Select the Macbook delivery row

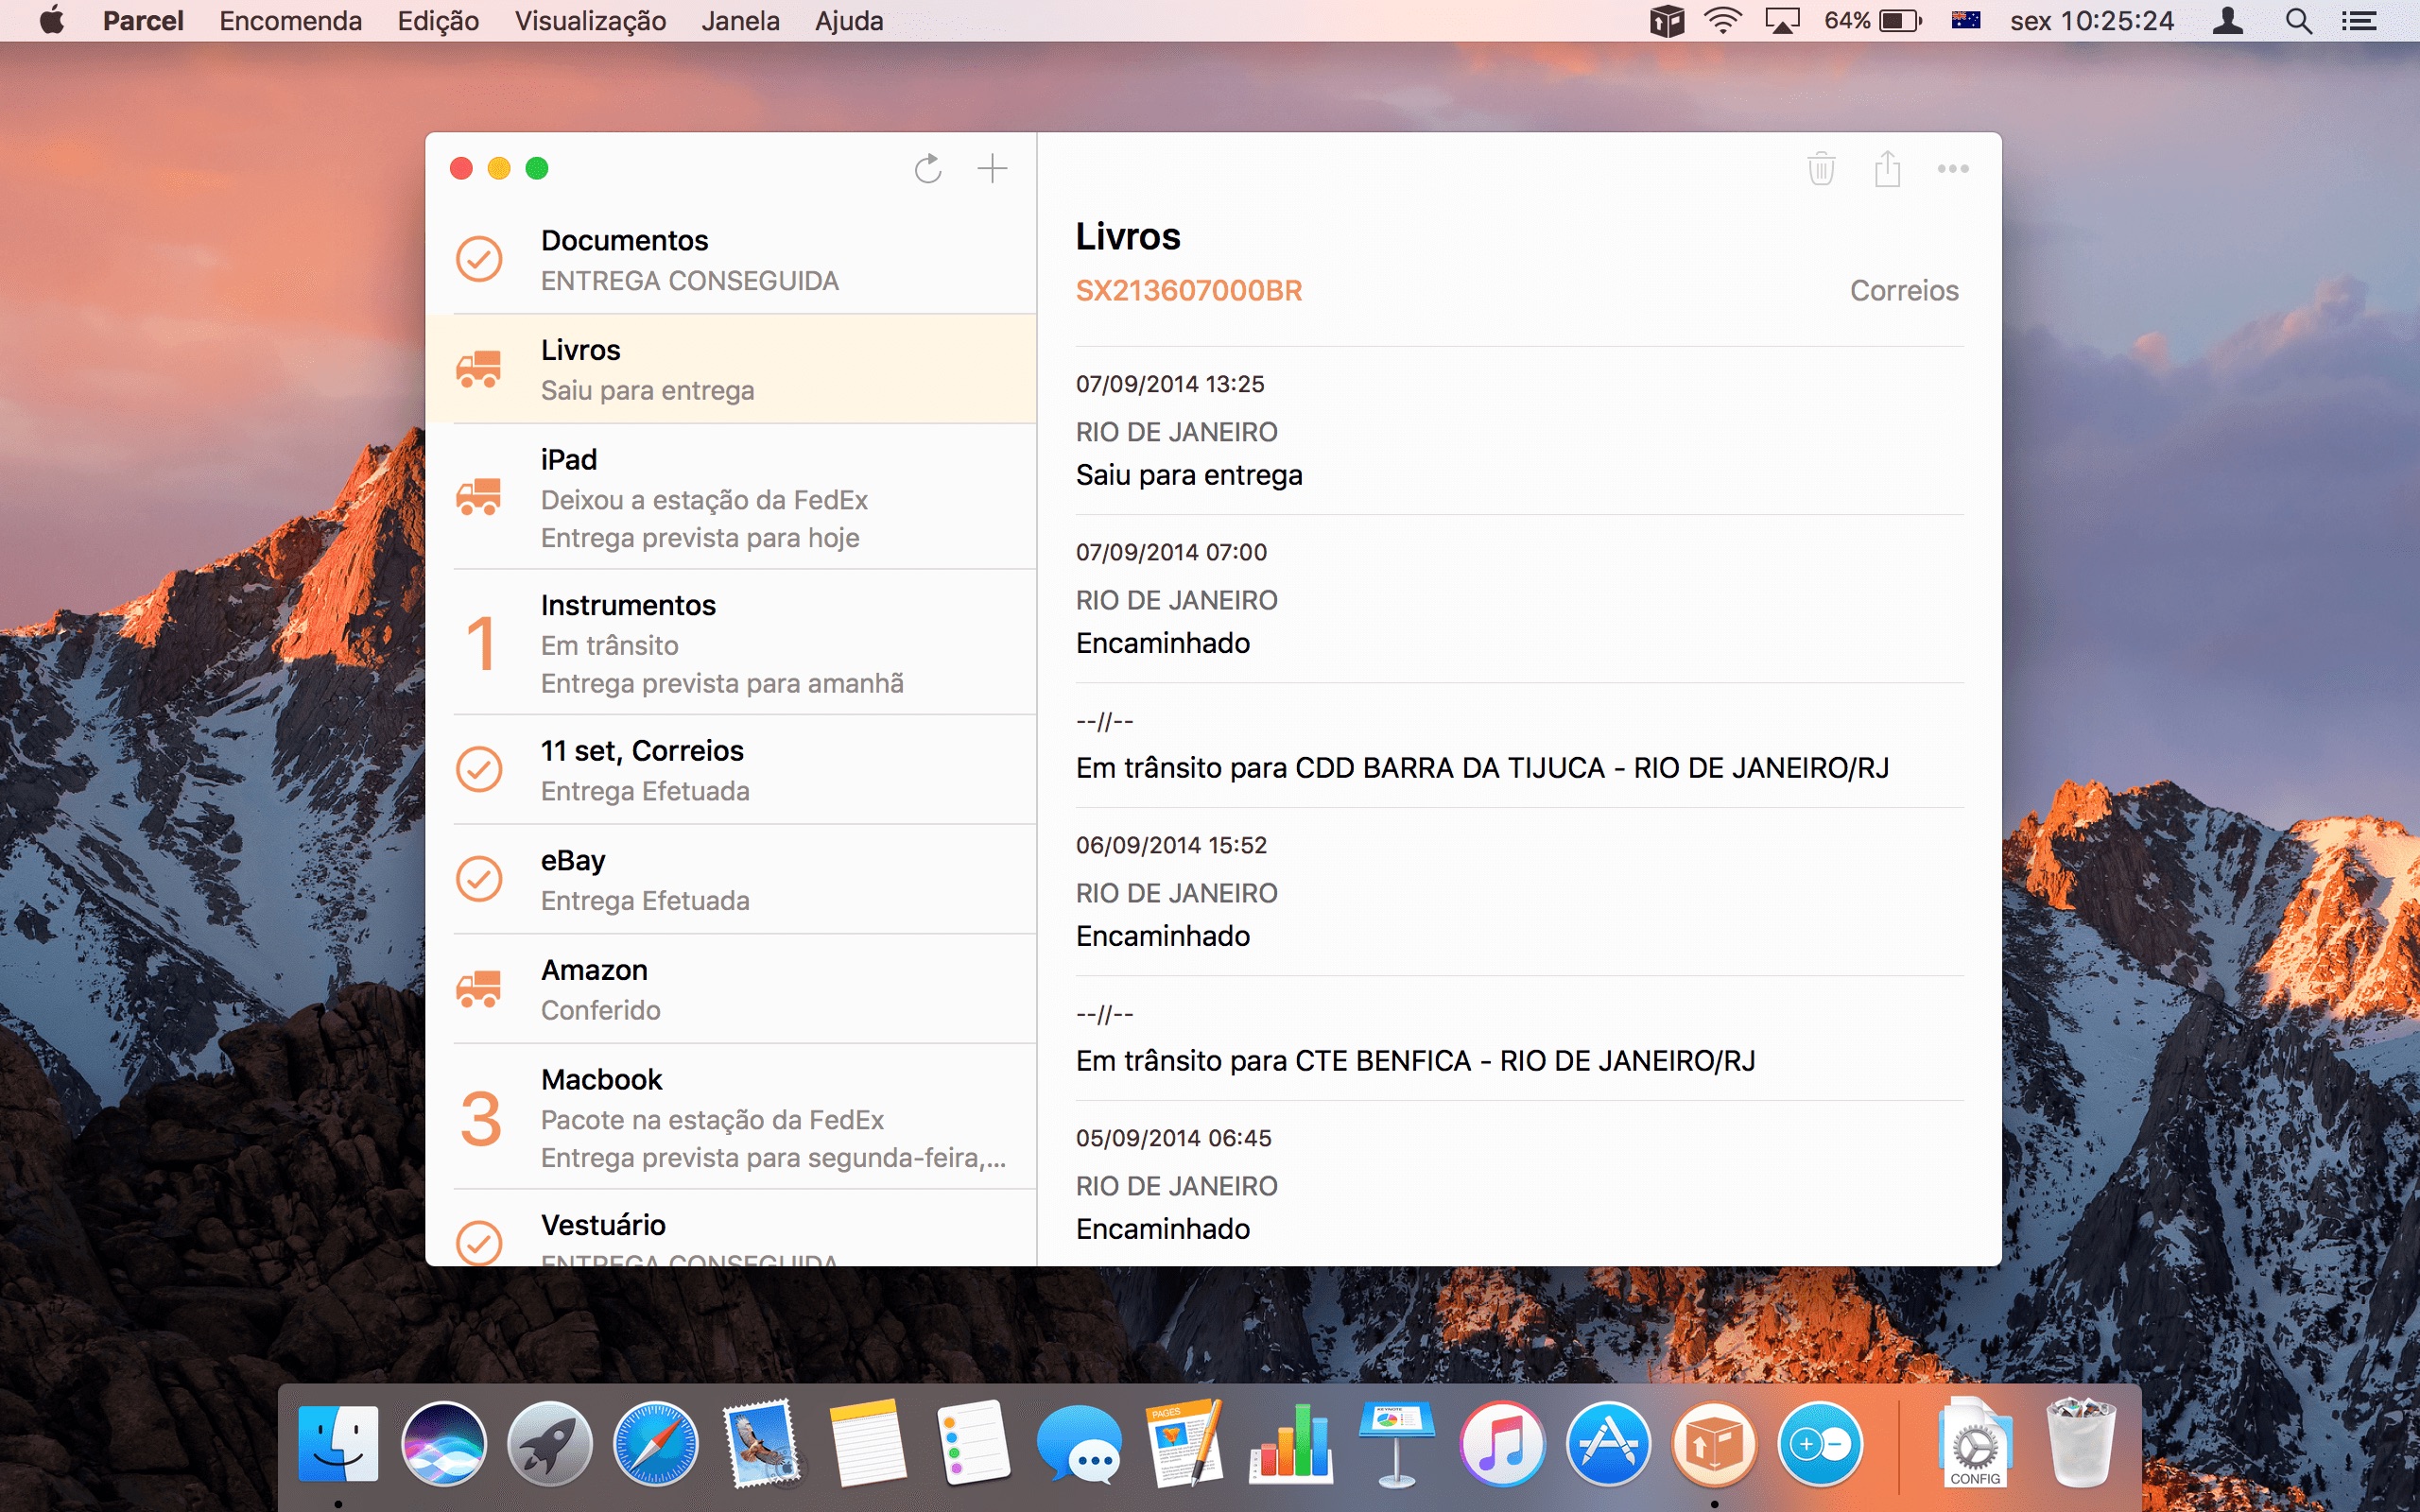(731, 1117)
